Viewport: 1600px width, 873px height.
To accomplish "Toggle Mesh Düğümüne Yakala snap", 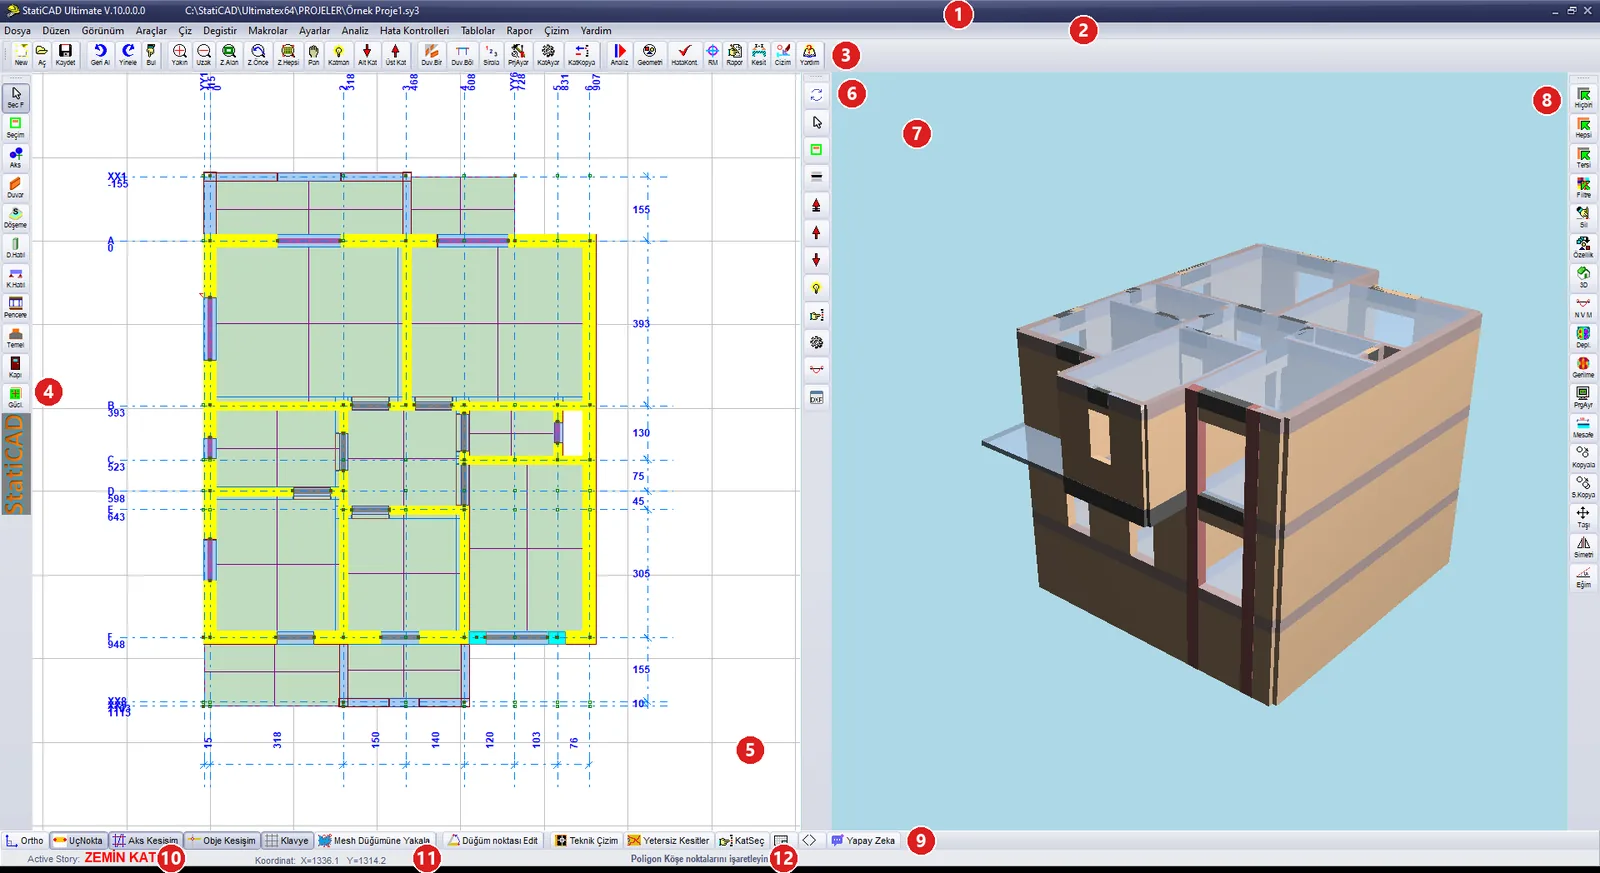I will point(374,841).
